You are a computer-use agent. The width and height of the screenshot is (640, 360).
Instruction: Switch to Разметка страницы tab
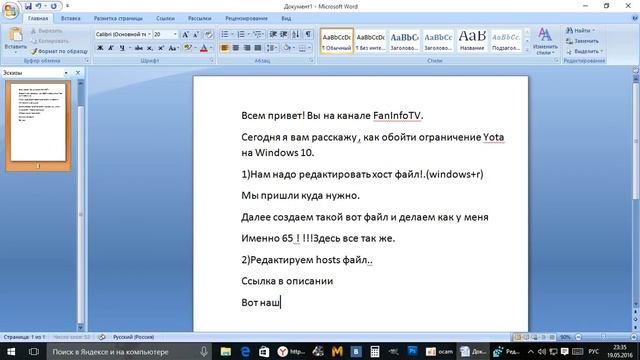point(118,18)
